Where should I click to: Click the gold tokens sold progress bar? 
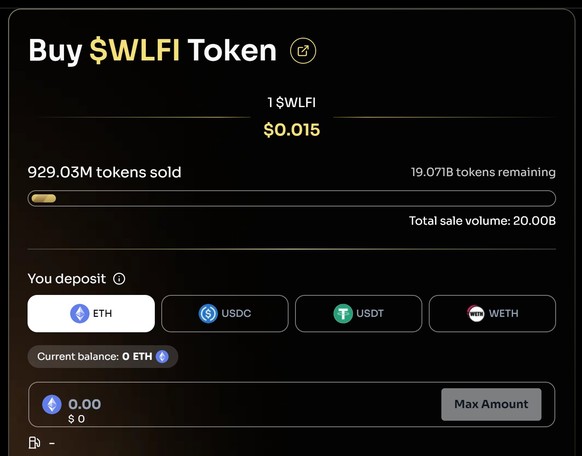click(291, 199)
